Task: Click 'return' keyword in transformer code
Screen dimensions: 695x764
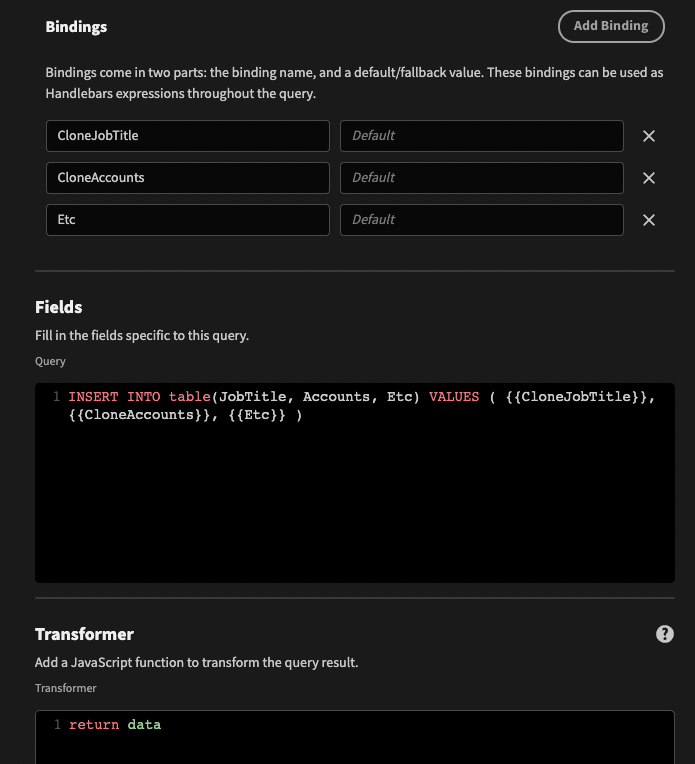Action: [94, 725]
